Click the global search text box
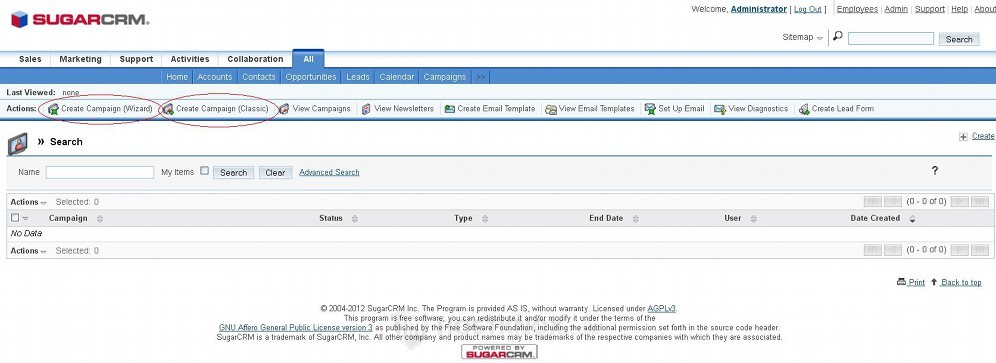 pos(891,39)
